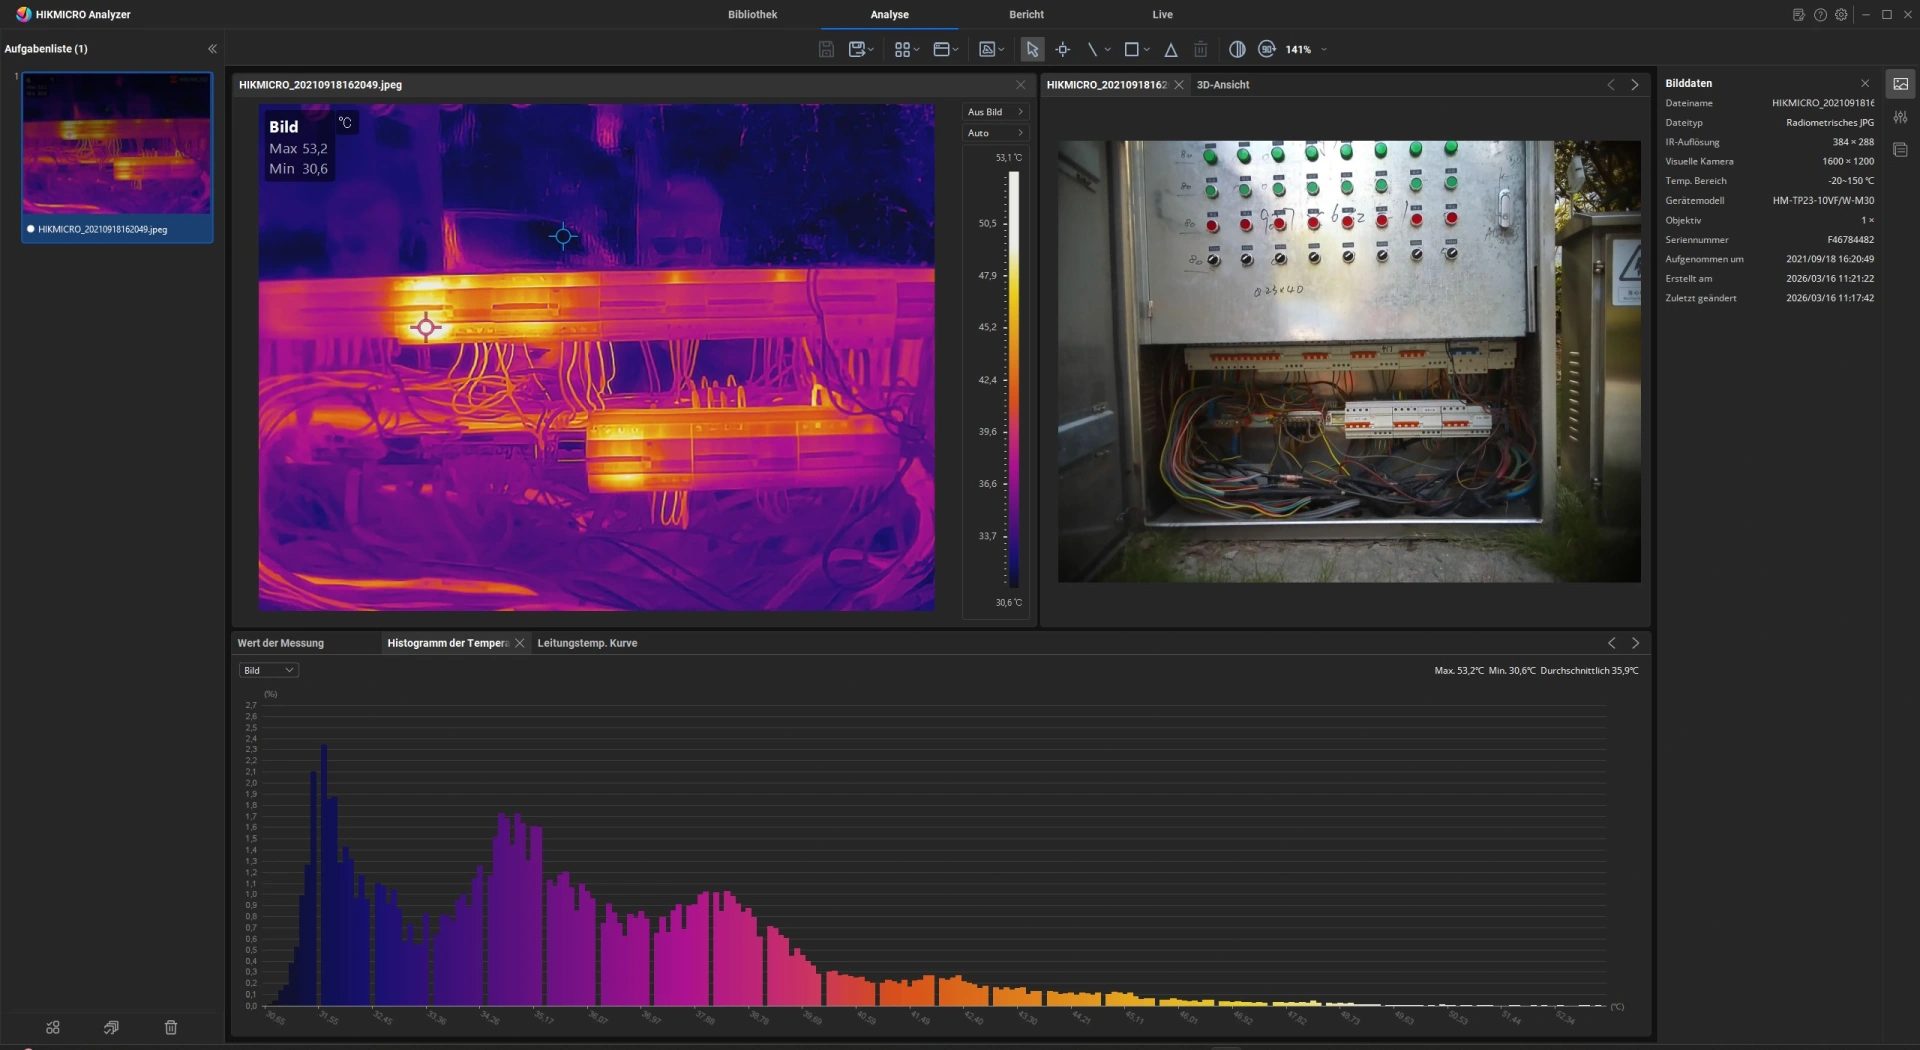Toggle the image contrast split-circle icon

pyautogui.click(x=1237, y=49)
